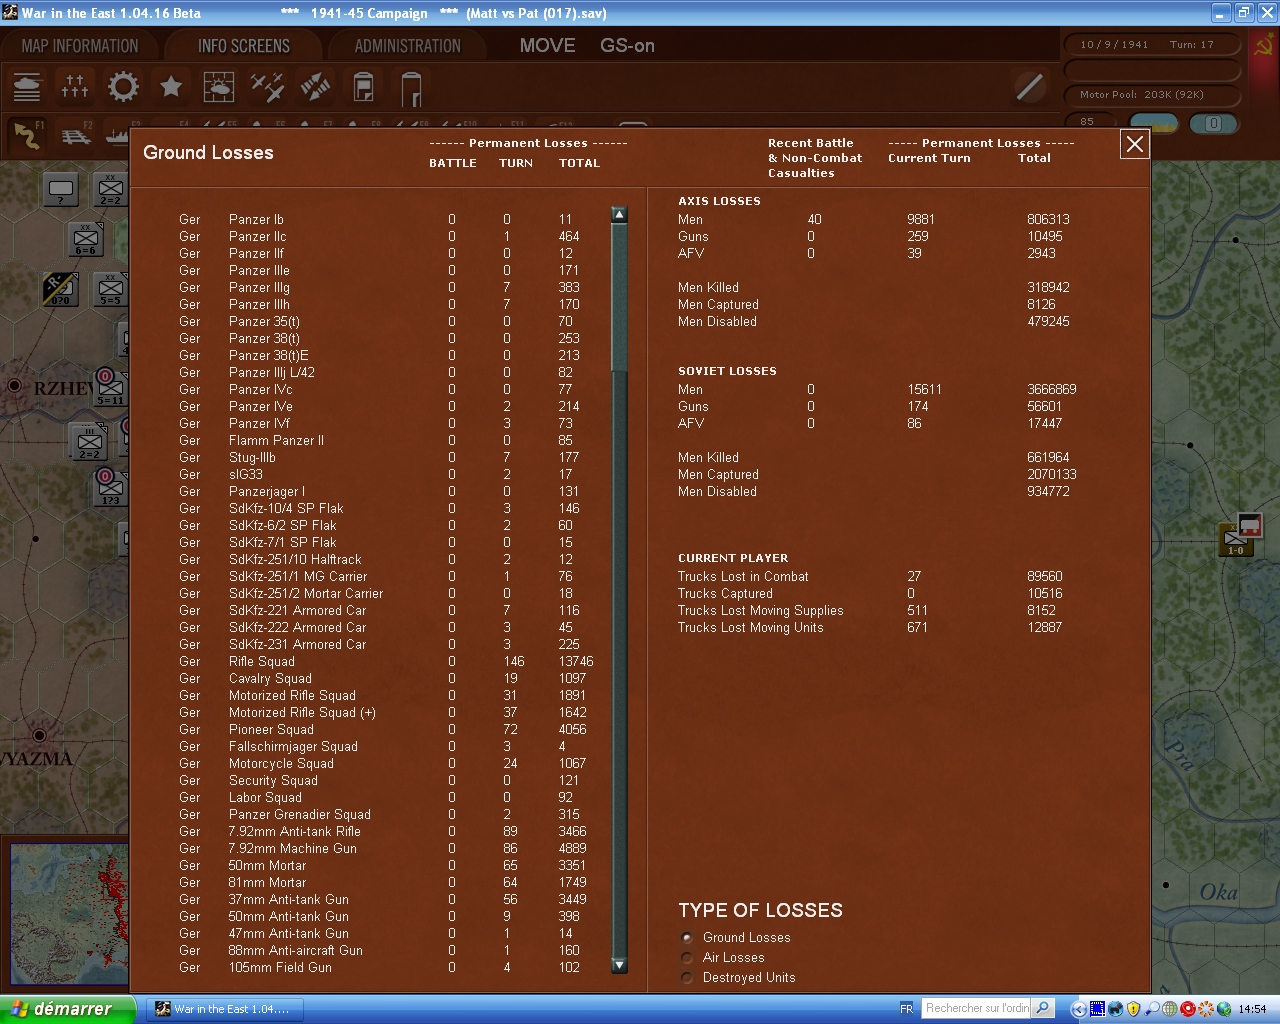This screenshot has height=1024, width=1280.
Task: Click the star icon in the toolbar
Action: (171, 87)
